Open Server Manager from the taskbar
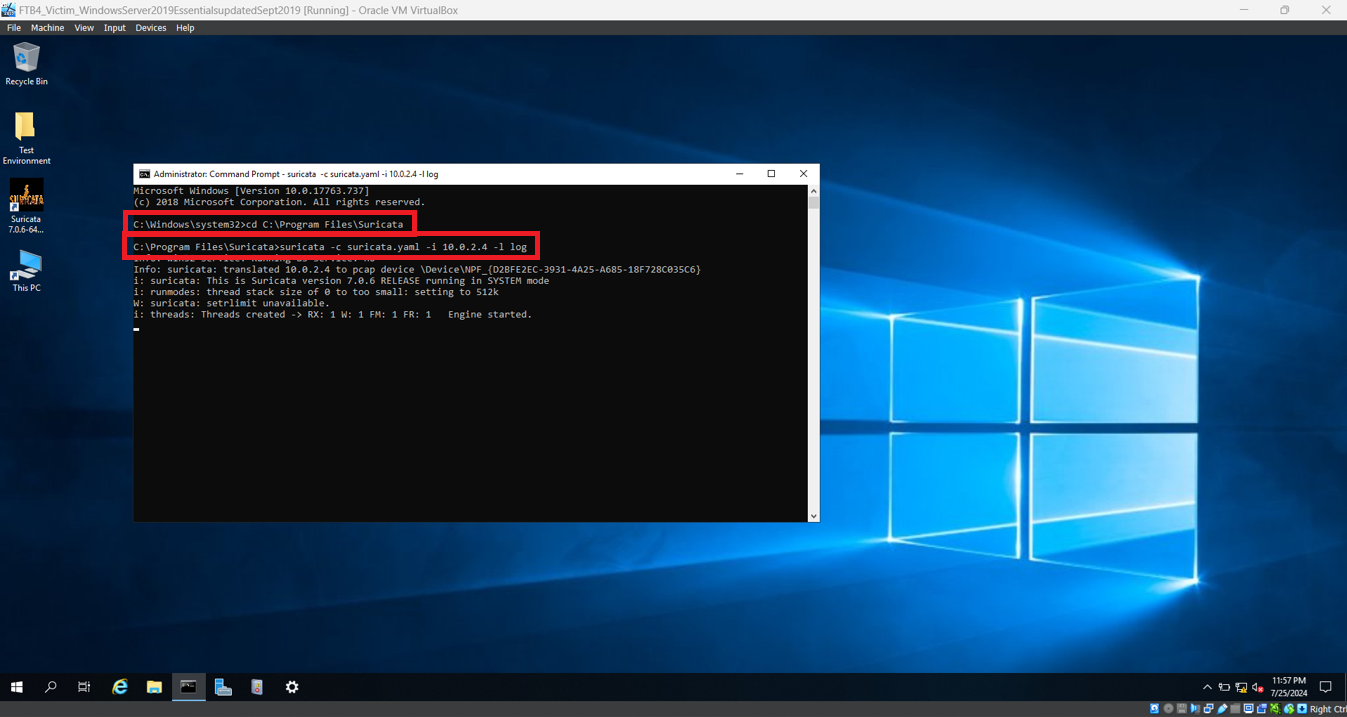Image resolution: width=1347 pixels, height=717 pixels. click(223, 687)
